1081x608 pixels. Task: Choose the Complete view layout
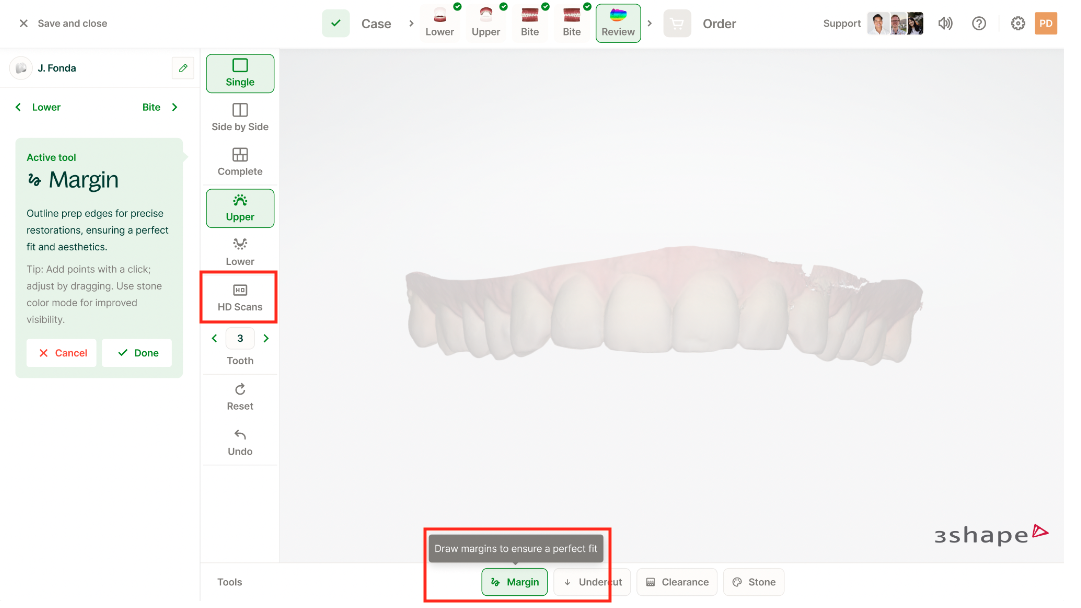tap(240, 162)
